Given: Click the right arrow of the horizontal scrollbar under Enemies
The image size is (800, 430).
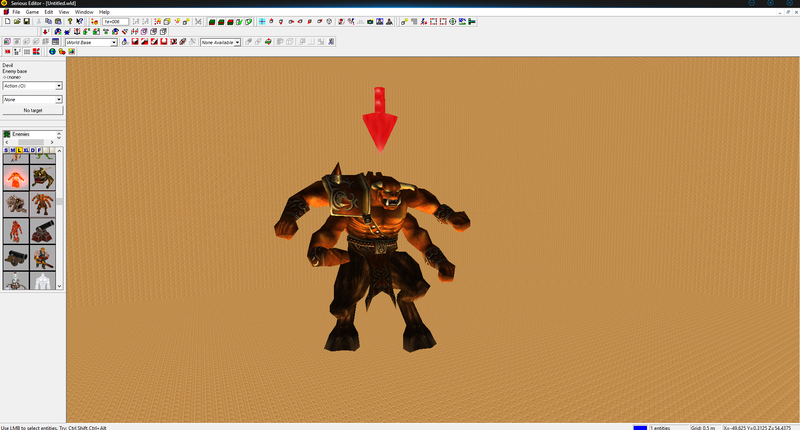Looking at the screenshot, I should [52, 142].
